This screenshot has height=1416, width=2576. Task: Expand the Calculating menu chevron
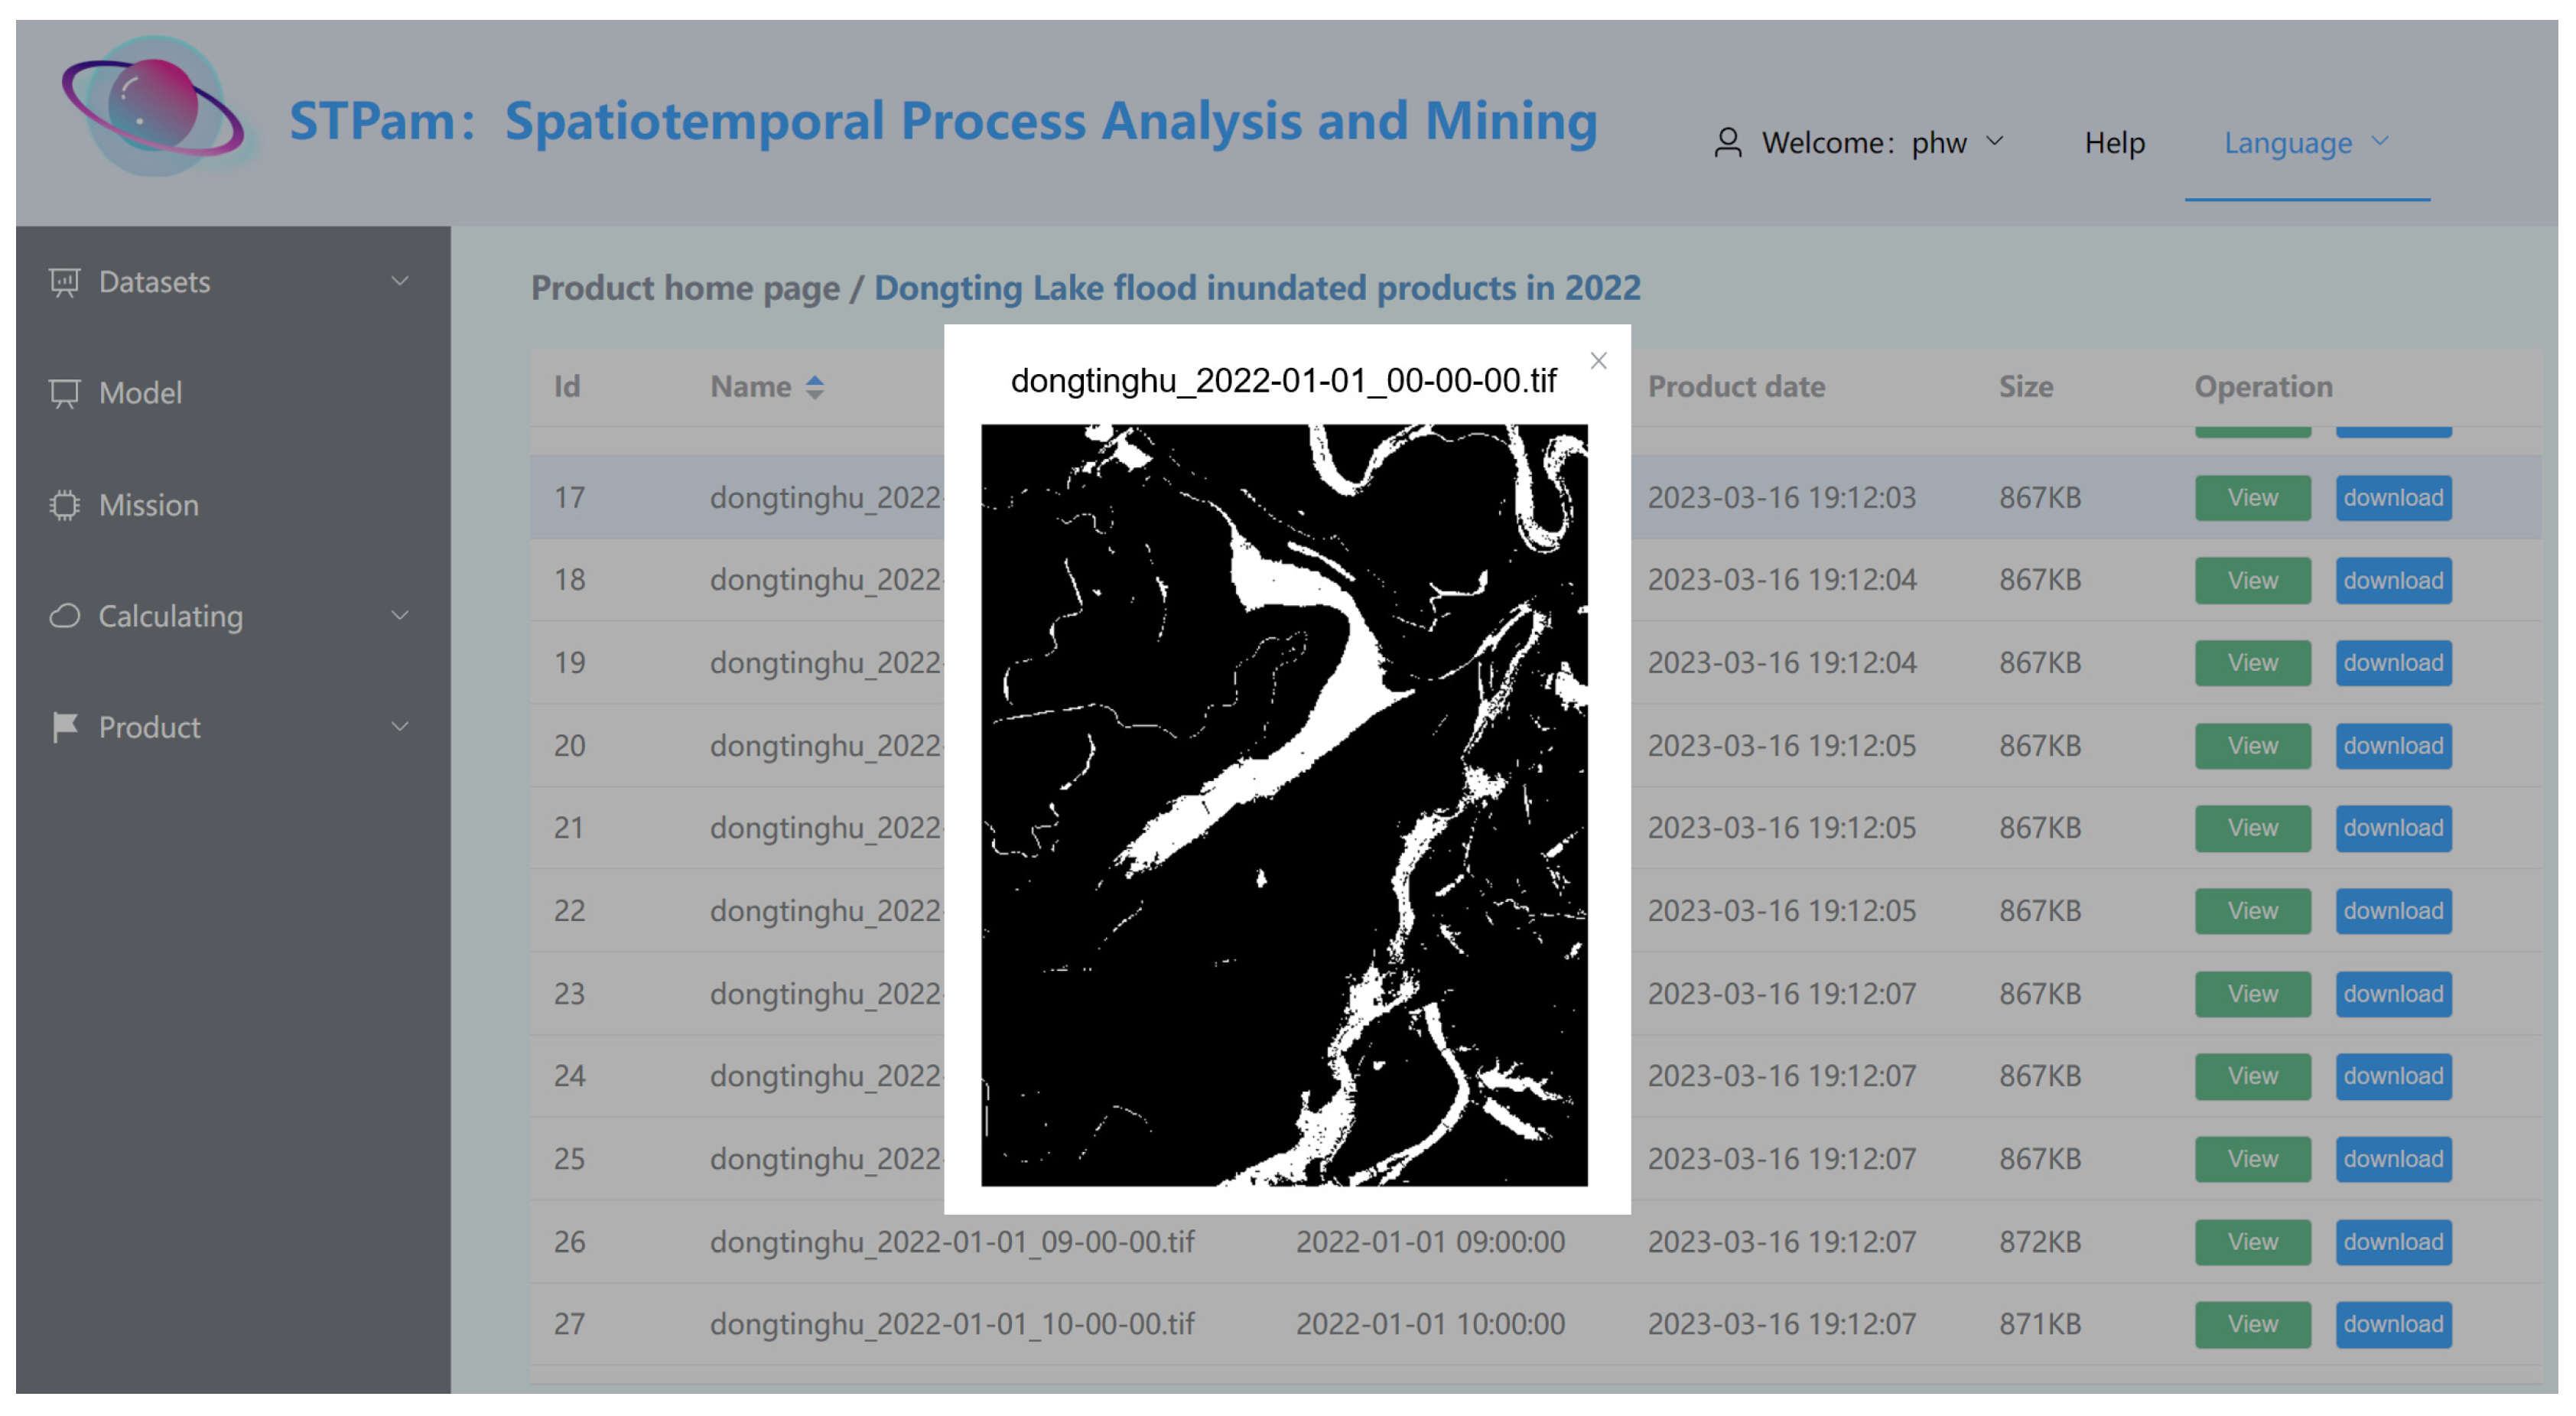pos(400,616)
